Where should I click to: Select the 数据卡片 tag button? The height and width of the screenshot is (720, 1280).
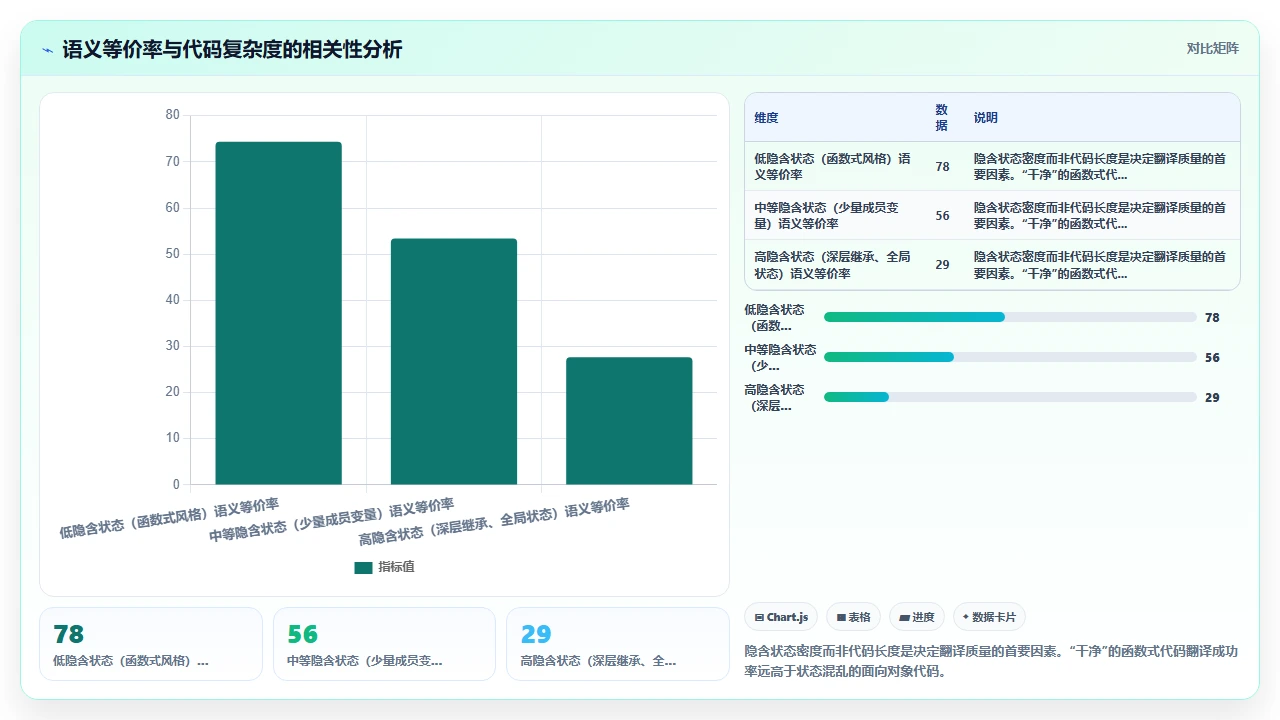click(x=989, y=617)
